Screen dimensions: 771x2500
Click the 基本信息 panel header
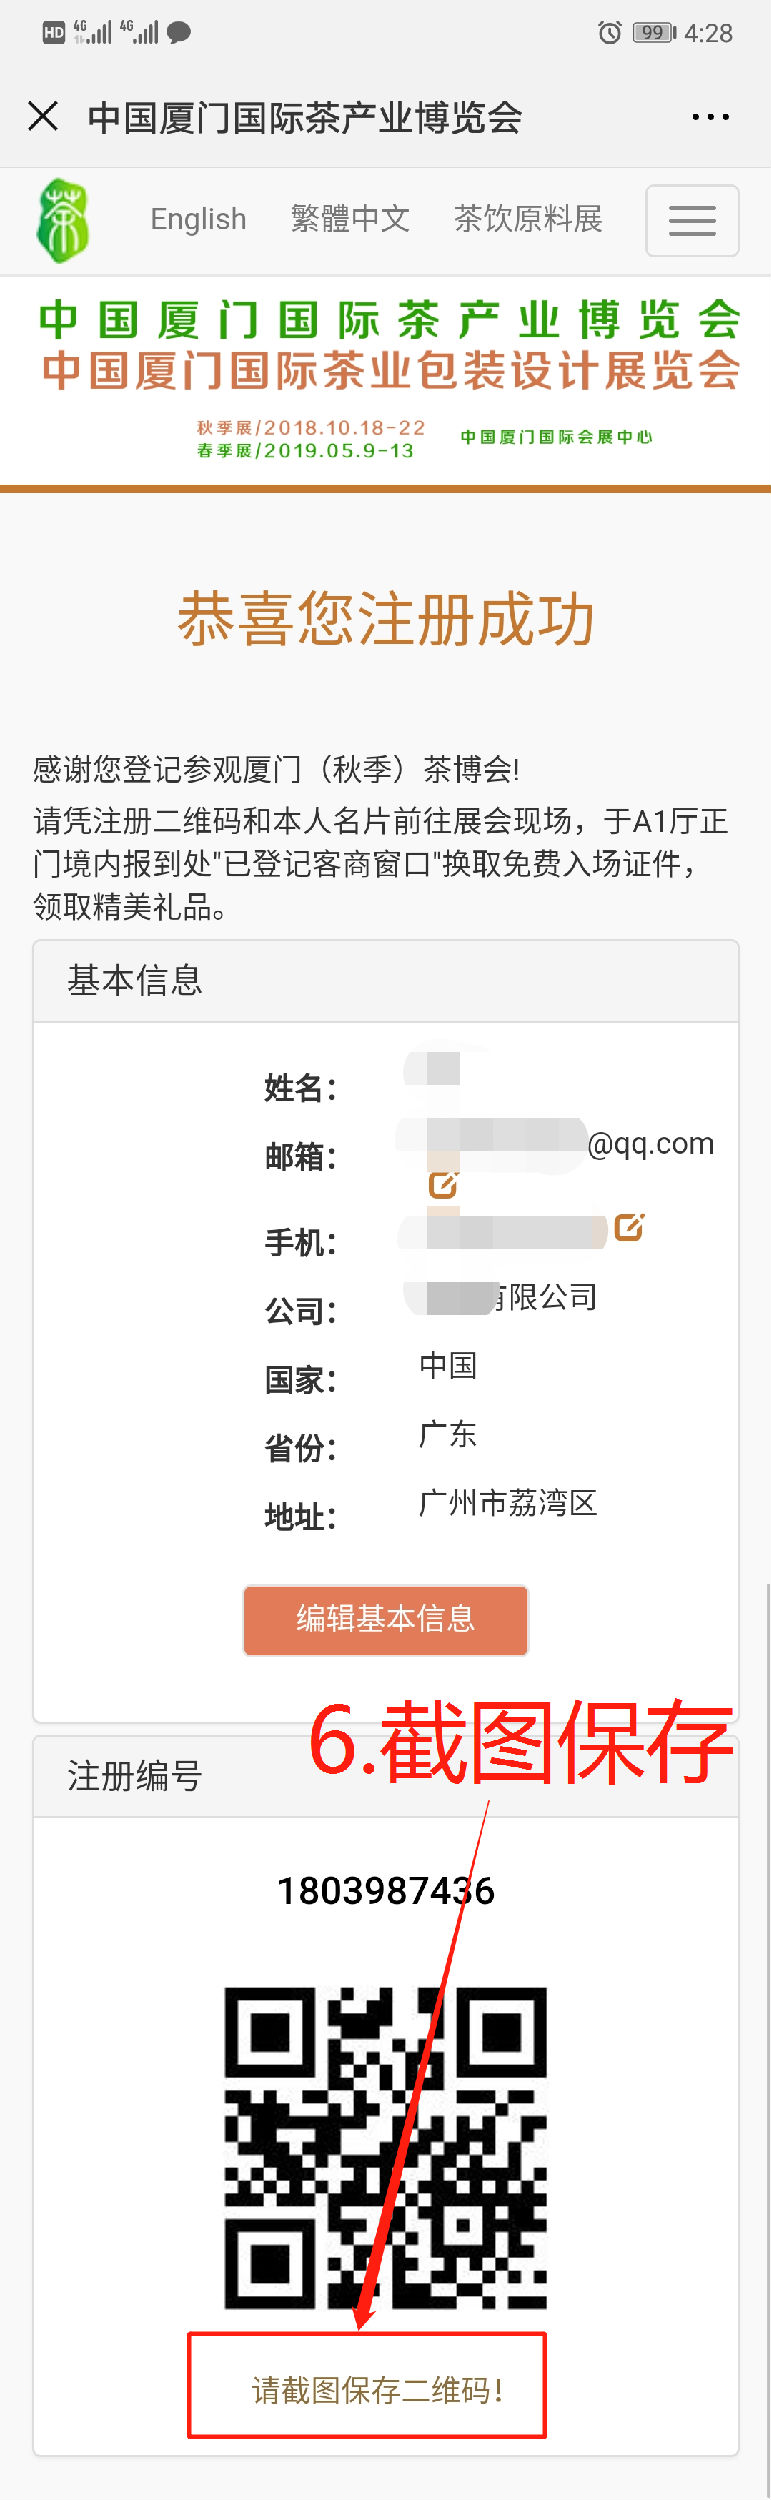386,981
